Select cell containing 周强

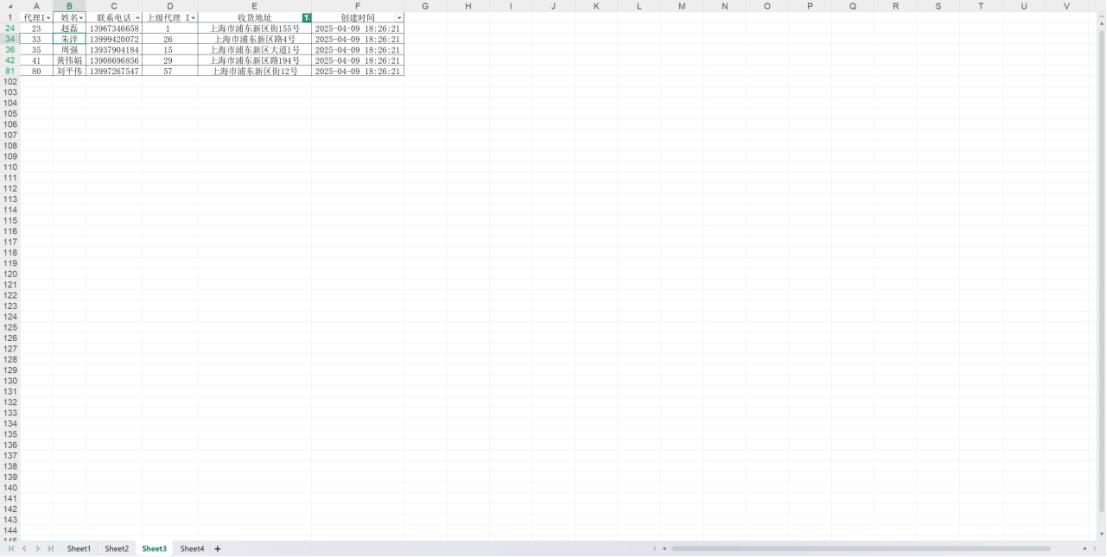click(69, 50)
